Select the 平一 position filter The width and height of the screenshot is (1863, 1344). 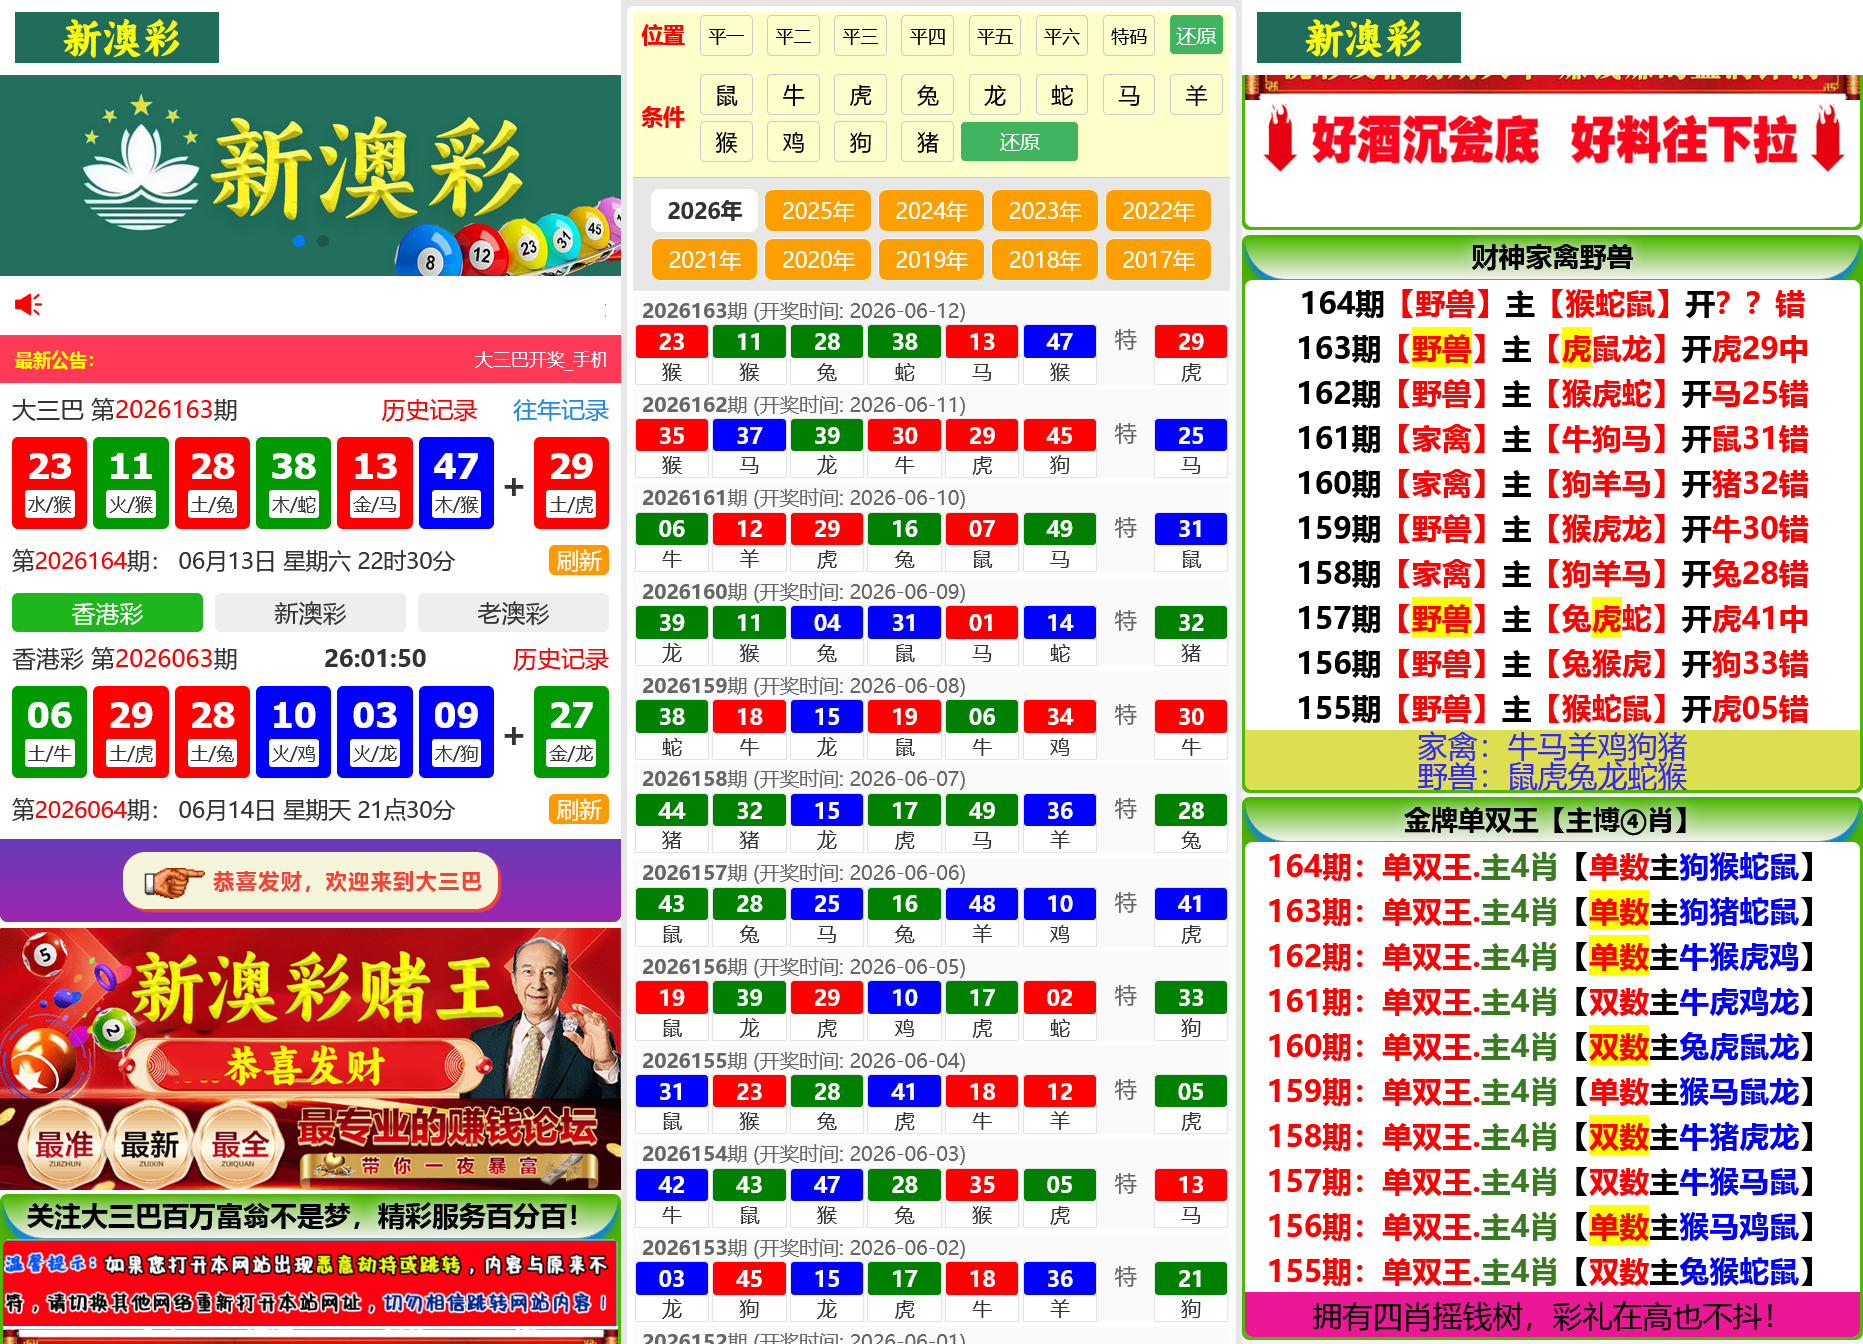pyautogui.click(x=726, y=36)
